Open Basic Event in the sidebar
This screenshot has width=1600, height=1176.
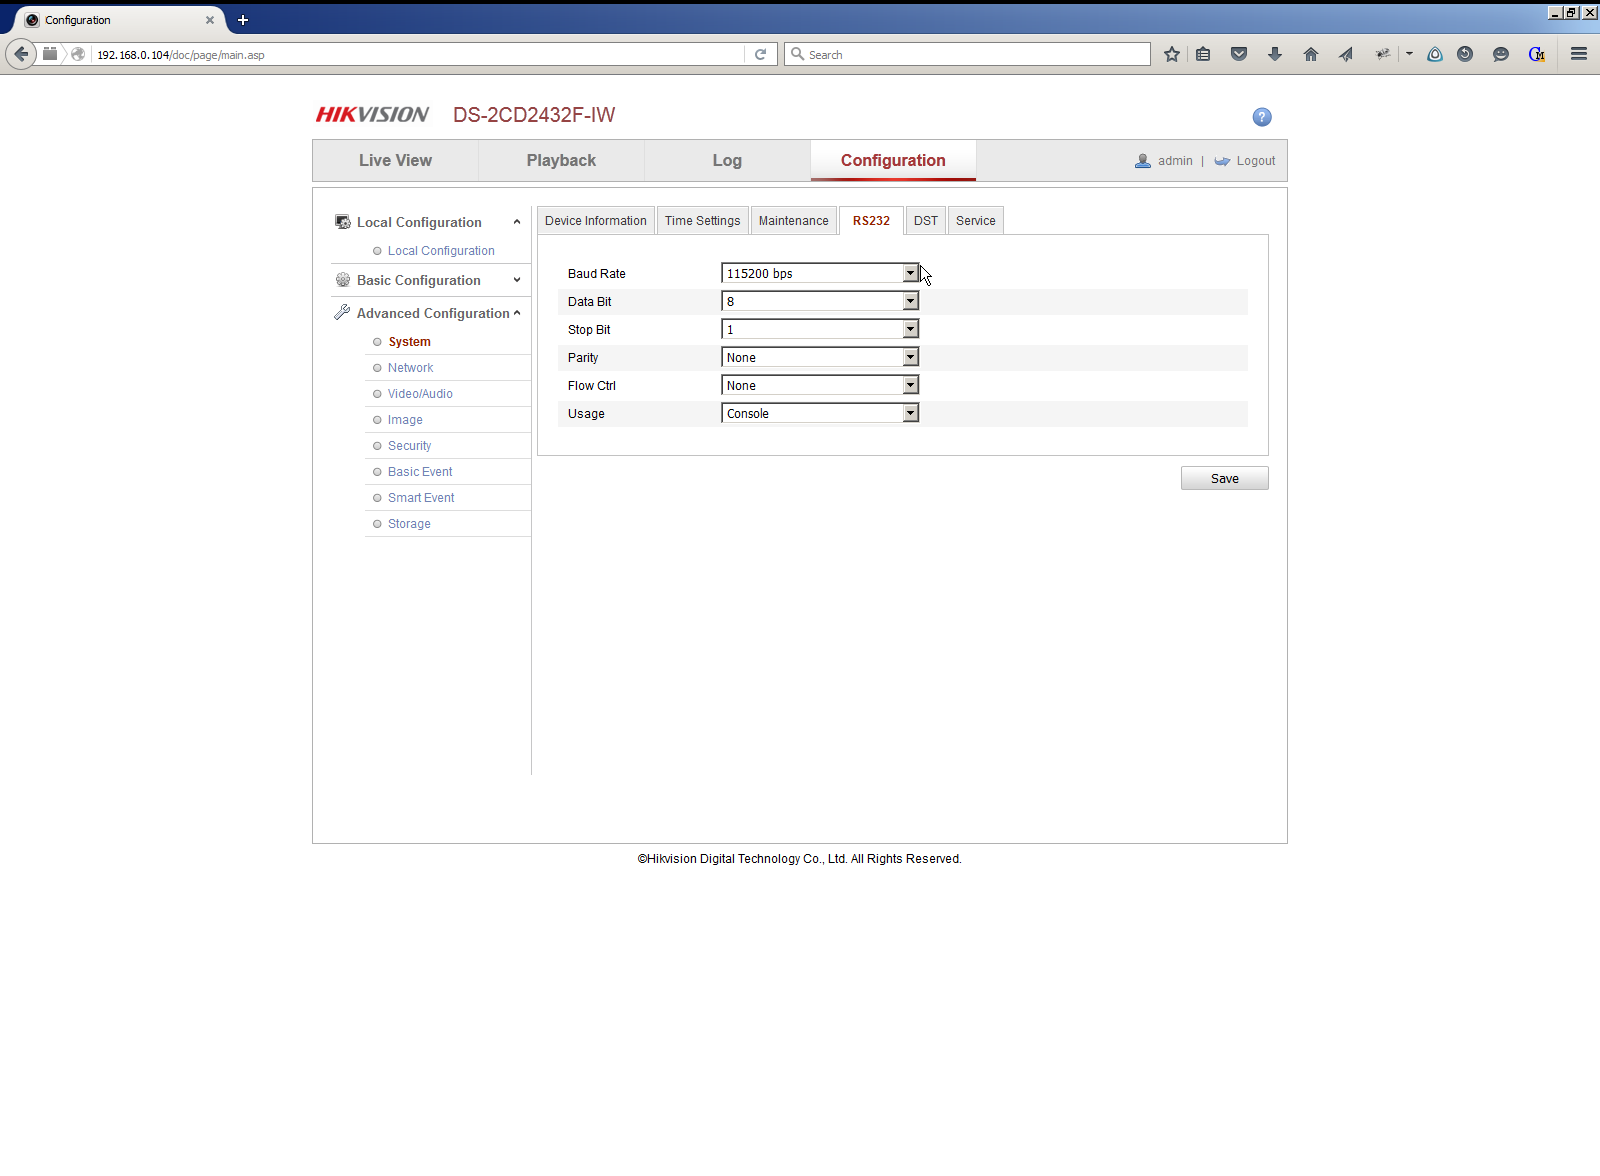420,472
